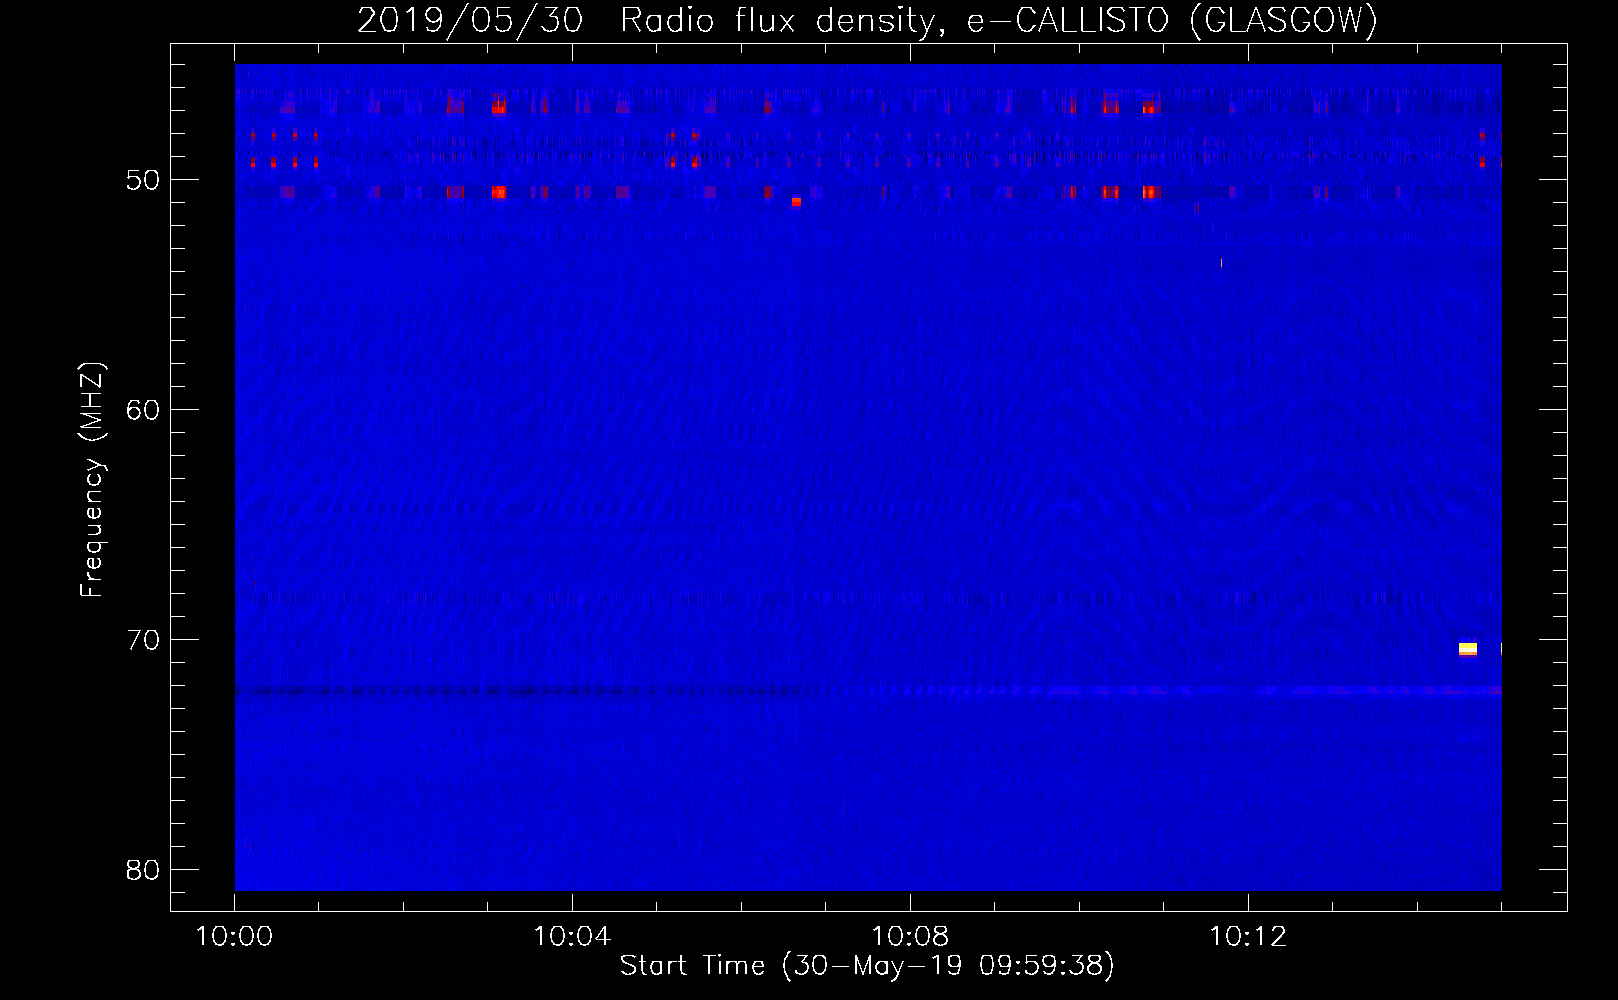Image resolution: width=1618 pixels, height=1000 pixels.
Task: Click the Start Time axis label
Action: [867, 965]
